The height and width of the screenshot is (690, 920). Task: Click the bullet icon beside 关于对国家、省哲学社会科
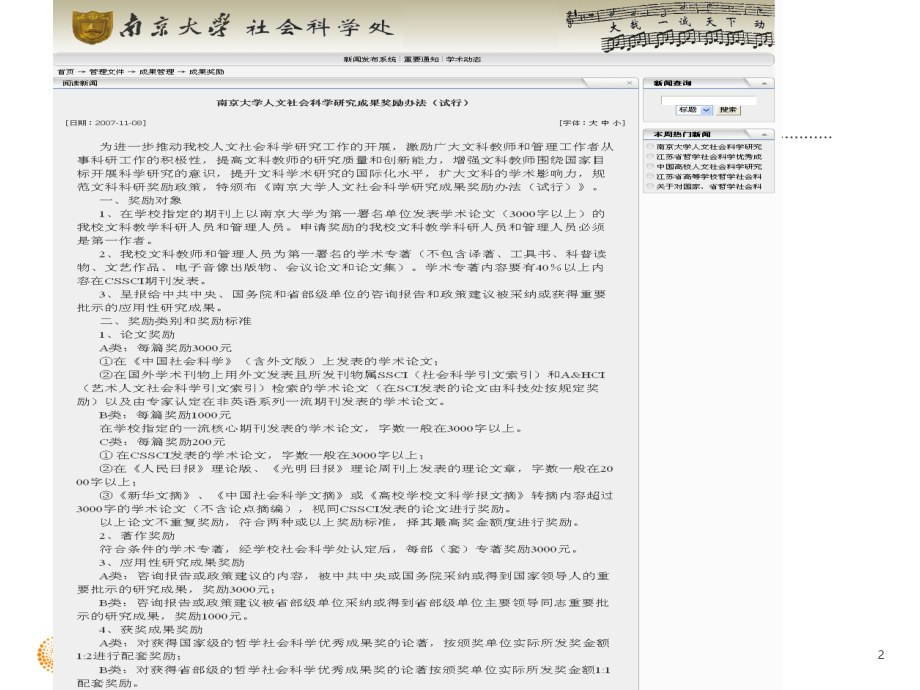(650, 186)
